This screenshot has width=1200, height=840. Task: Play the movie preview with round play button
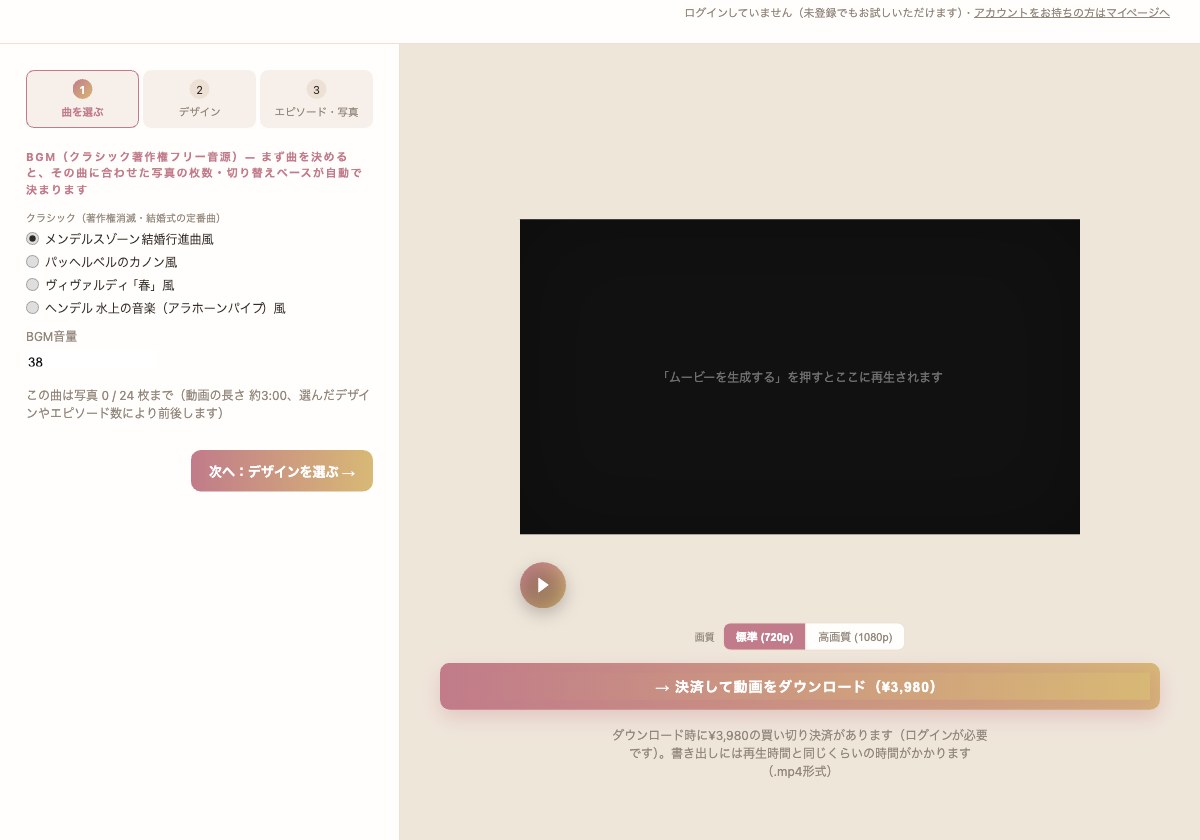tap(543, 585)
